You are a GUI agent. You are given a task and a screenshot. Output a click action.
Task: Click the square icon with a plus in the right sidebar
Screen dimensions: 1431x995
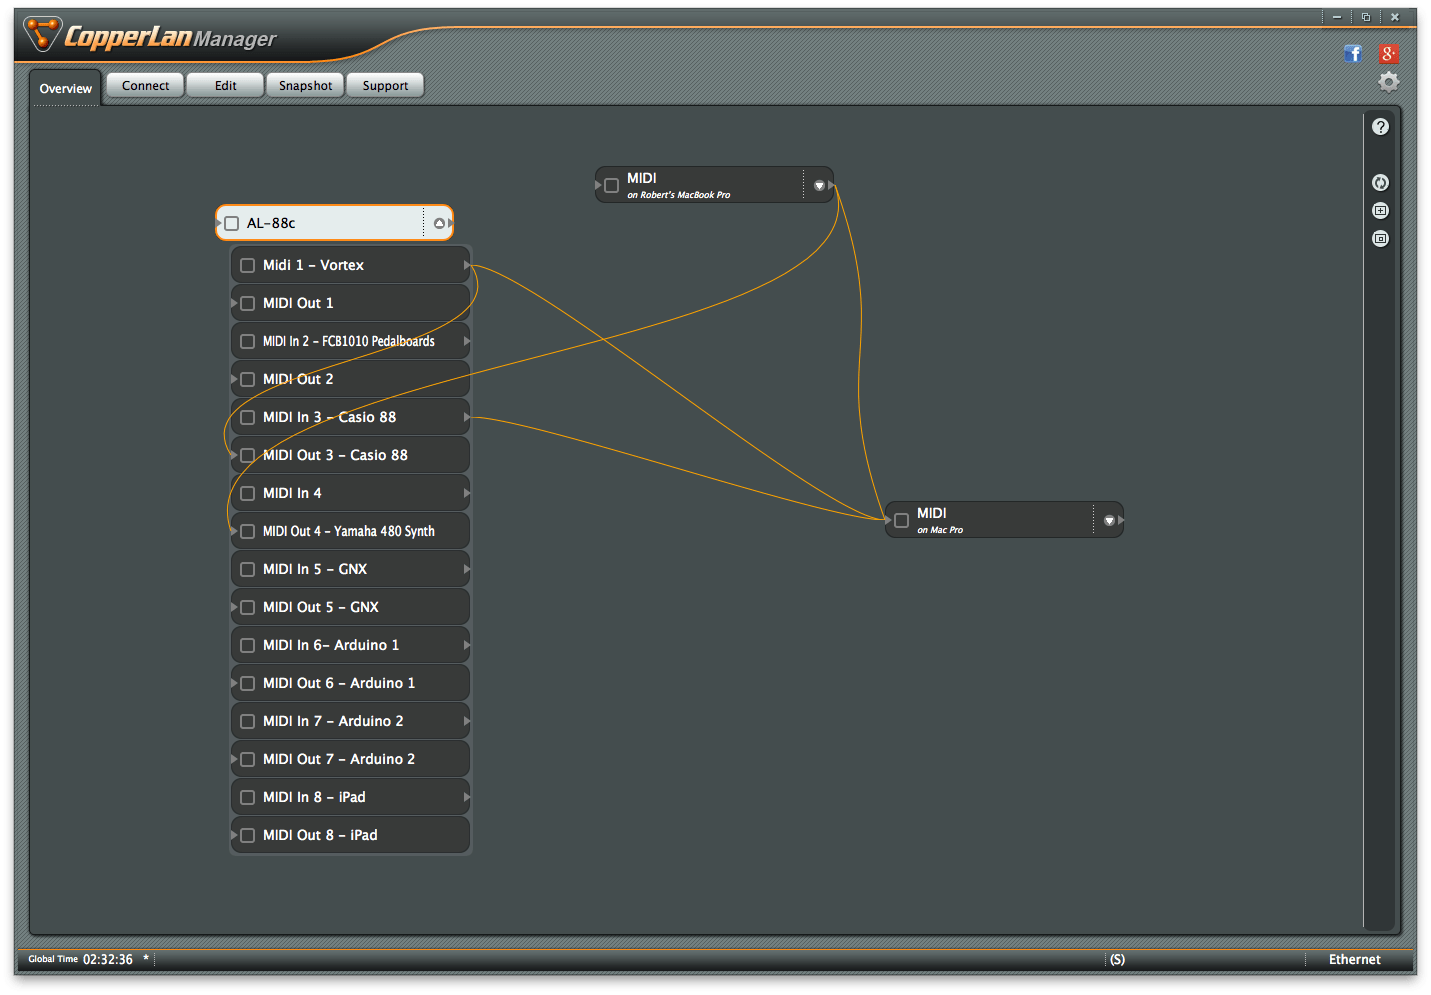click(x=1380, y=211)
